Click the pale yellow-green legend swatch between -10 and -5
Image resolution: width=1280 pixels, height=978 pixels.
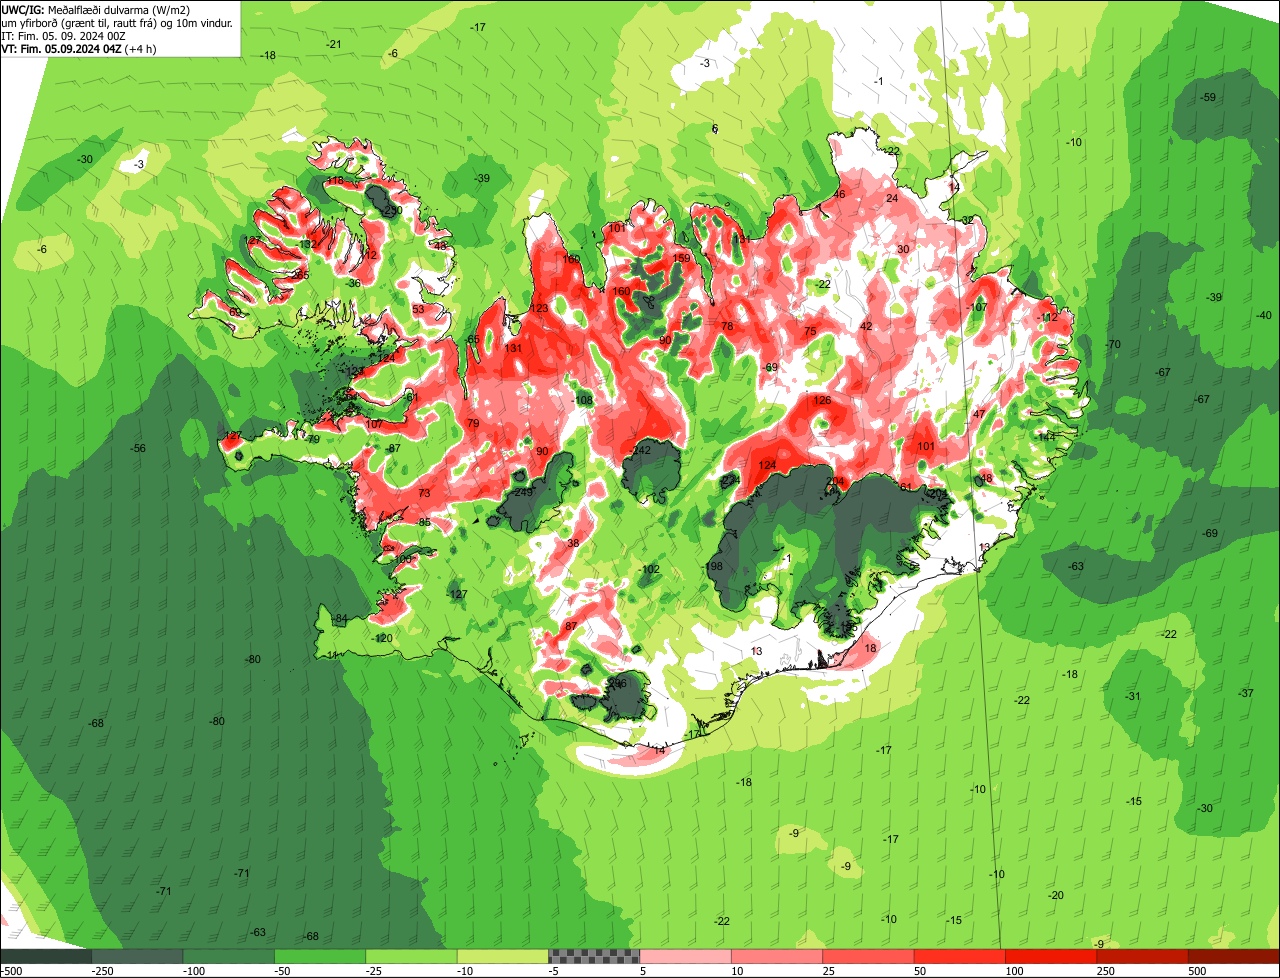coord(502,956)
